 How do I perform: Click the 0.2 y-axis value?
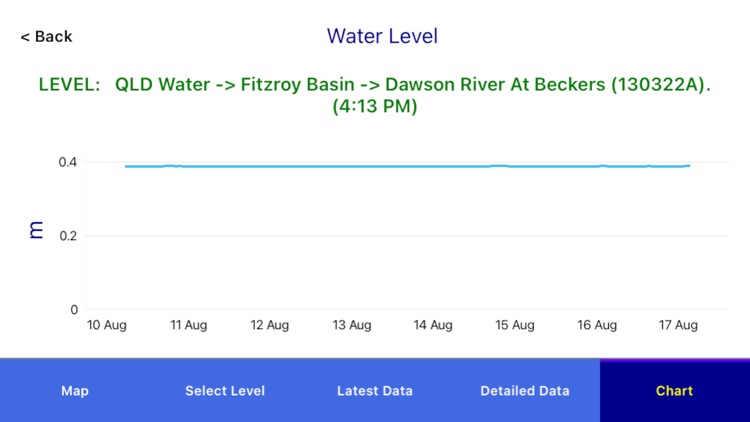coord(68,236)
